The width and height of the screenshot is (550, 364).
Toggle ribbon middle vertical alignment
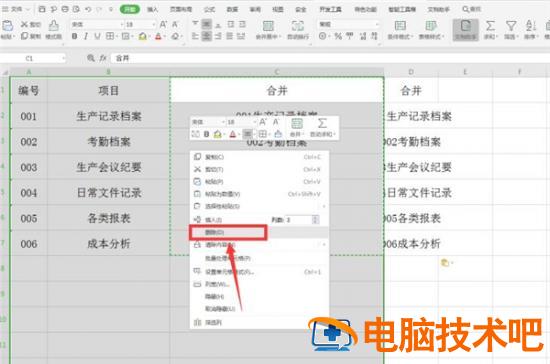click(x=207, y=24)
